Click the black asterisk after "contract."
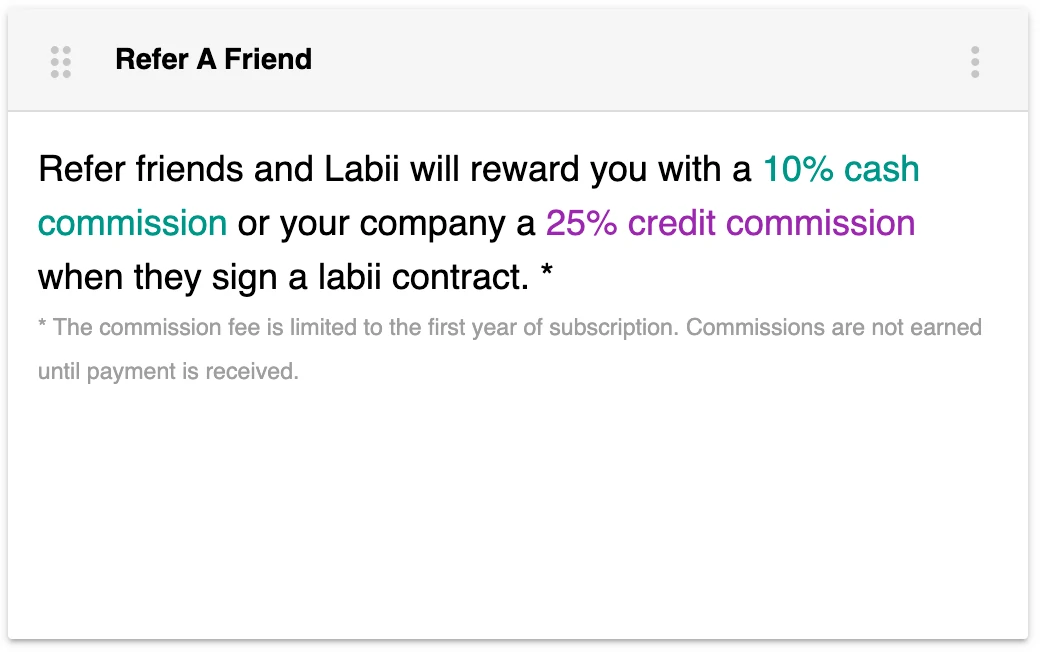This screenshot has width=1040, height=652. [x=546, y=273]
